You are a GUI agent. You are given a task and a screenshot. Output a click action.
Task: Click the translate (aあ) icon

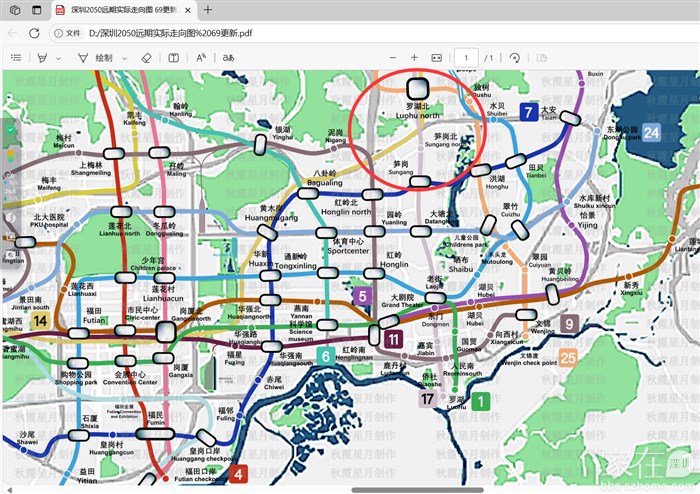(228, 58)
